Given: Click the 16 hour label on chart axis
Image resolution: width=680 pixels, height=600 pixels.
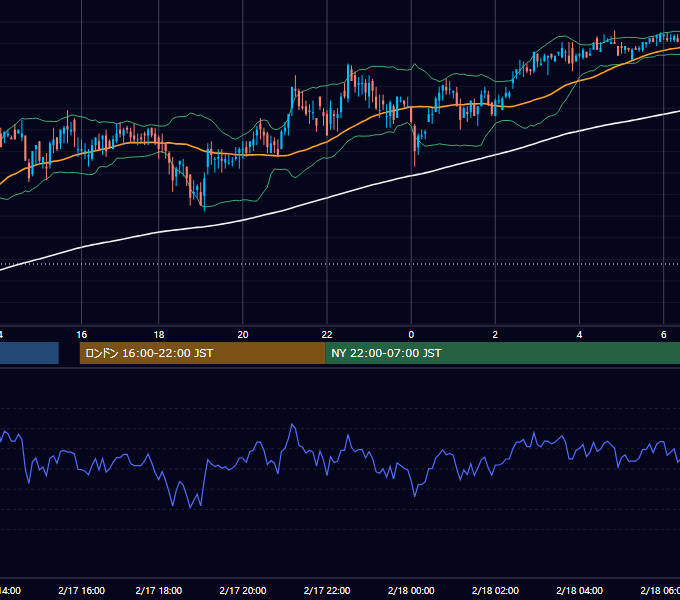Looking at the screenshot, I should point(82,335).
